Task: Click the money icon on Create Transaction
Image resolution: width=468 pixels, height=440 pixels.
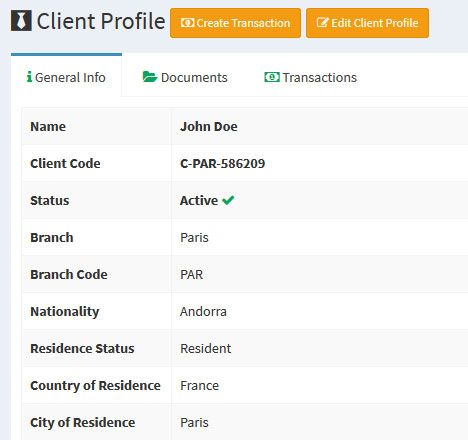Action: tap(187, 23)
